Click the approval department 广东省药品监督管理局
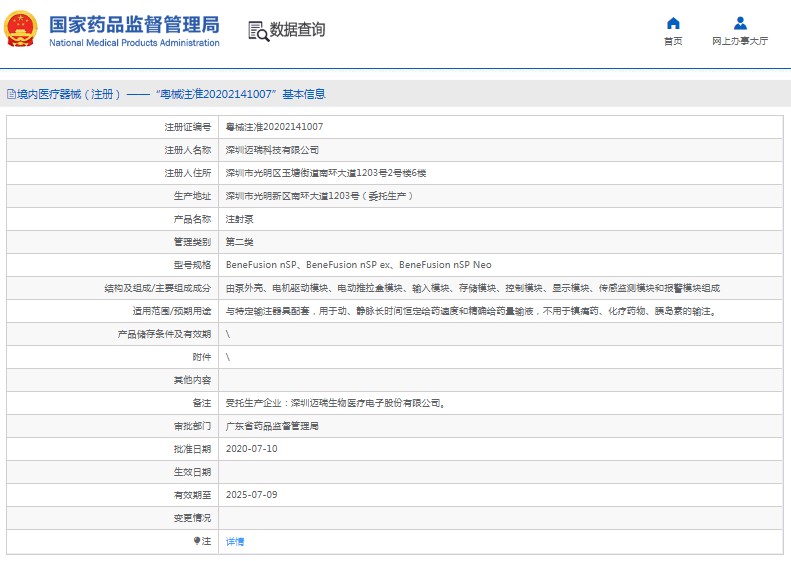This screenshot has width=791, height=561. pos(272,426)
